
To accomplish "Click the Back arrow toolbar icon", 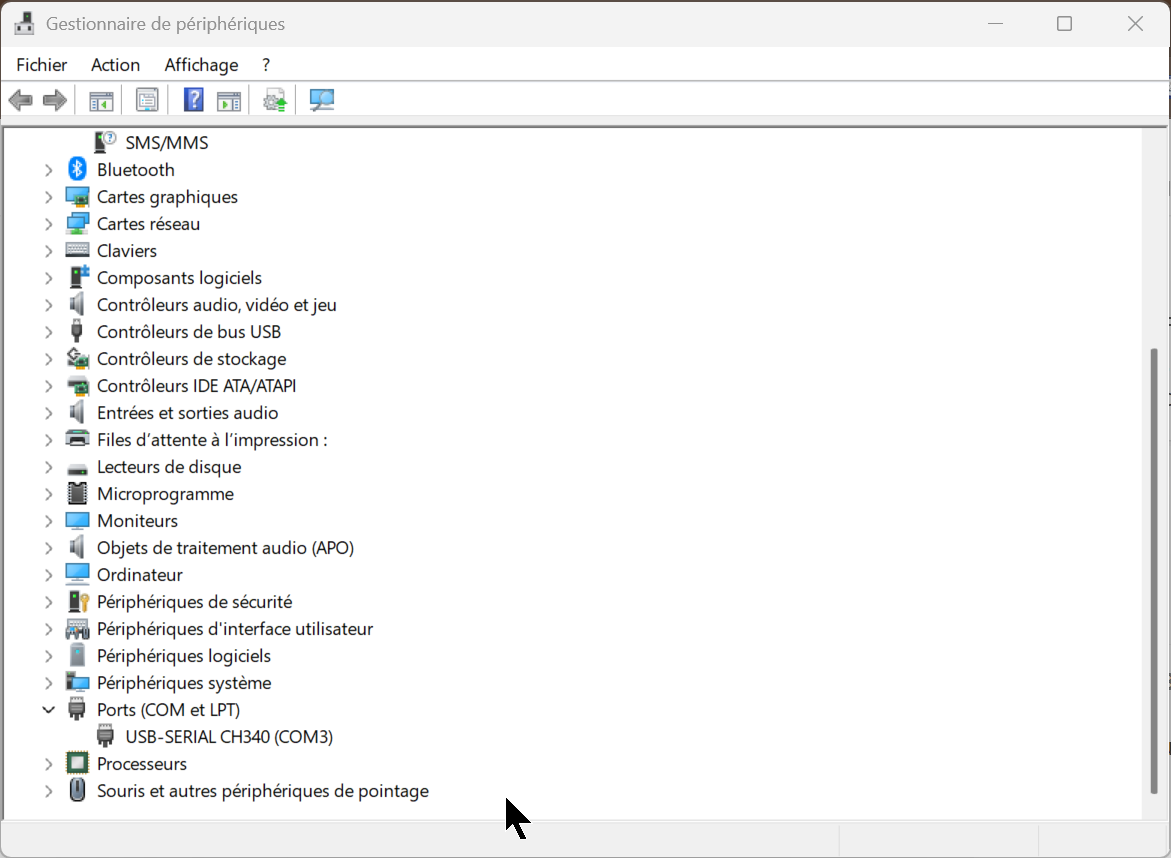I will pyautogui.click(x=21, y=100).
